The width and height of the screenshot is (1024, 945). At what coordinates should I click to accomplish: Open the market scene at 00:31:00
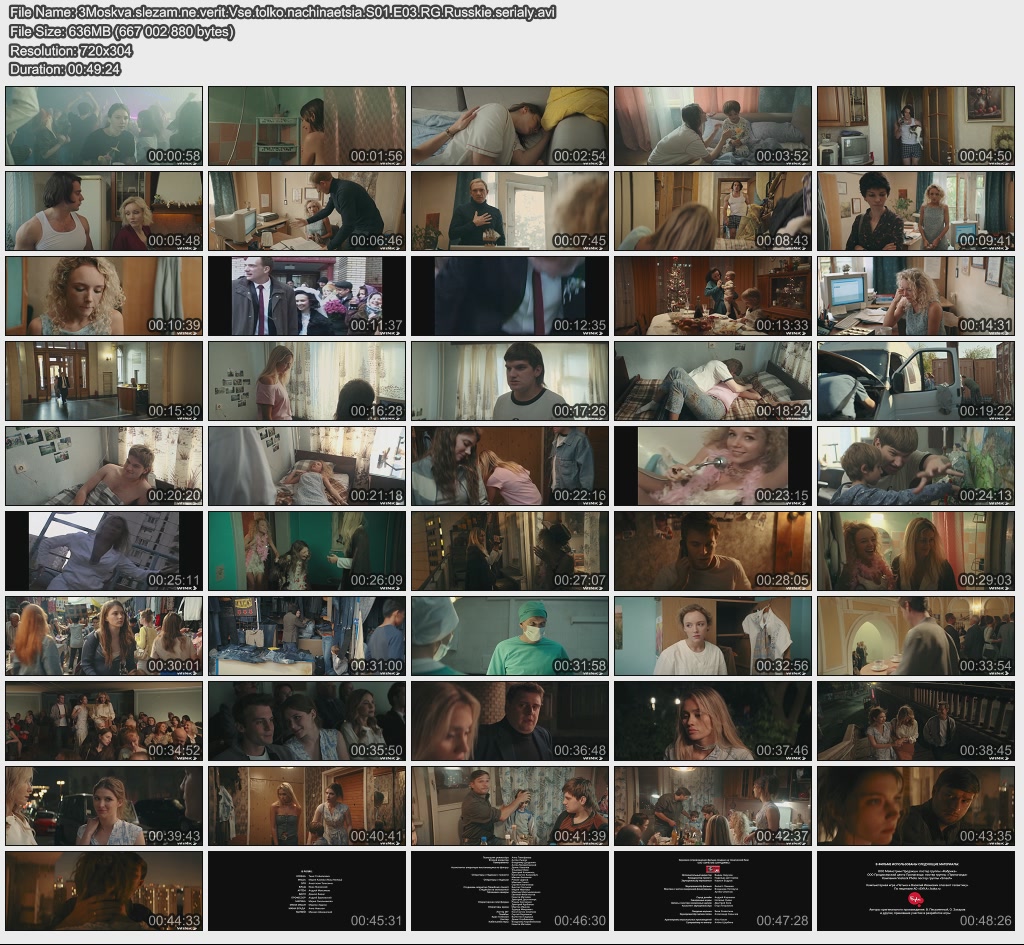click(307, 636)
